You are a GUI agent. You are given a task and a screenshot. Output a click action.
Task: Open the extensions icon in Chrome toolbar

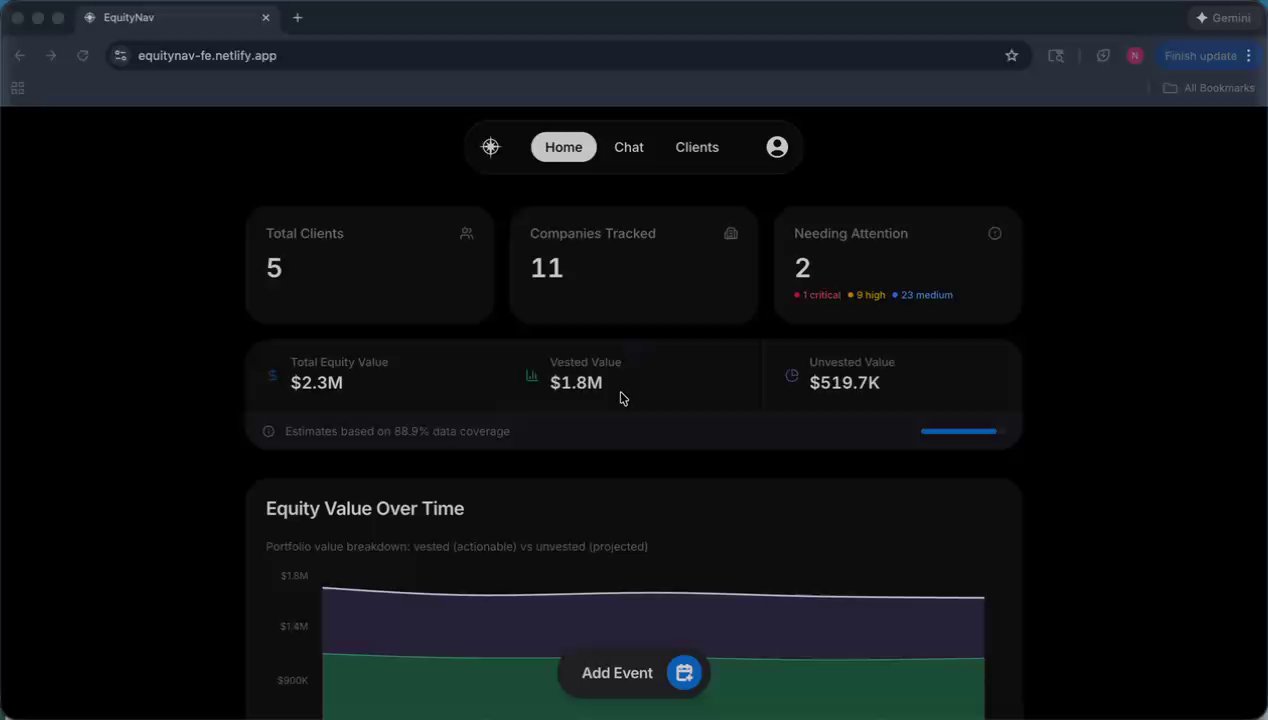(1103, 56)
